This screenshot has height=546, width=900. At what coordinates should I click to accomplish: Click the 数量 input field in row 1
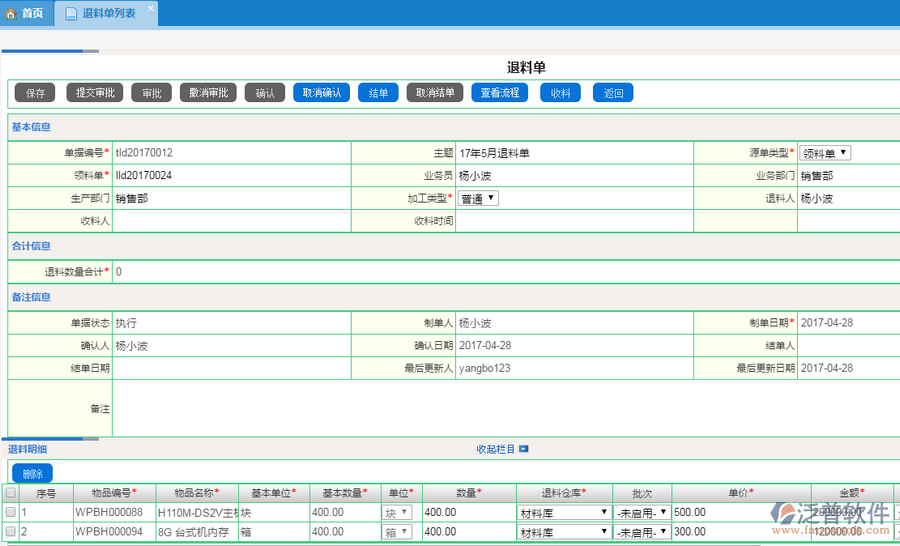click(x=468, y=512)
